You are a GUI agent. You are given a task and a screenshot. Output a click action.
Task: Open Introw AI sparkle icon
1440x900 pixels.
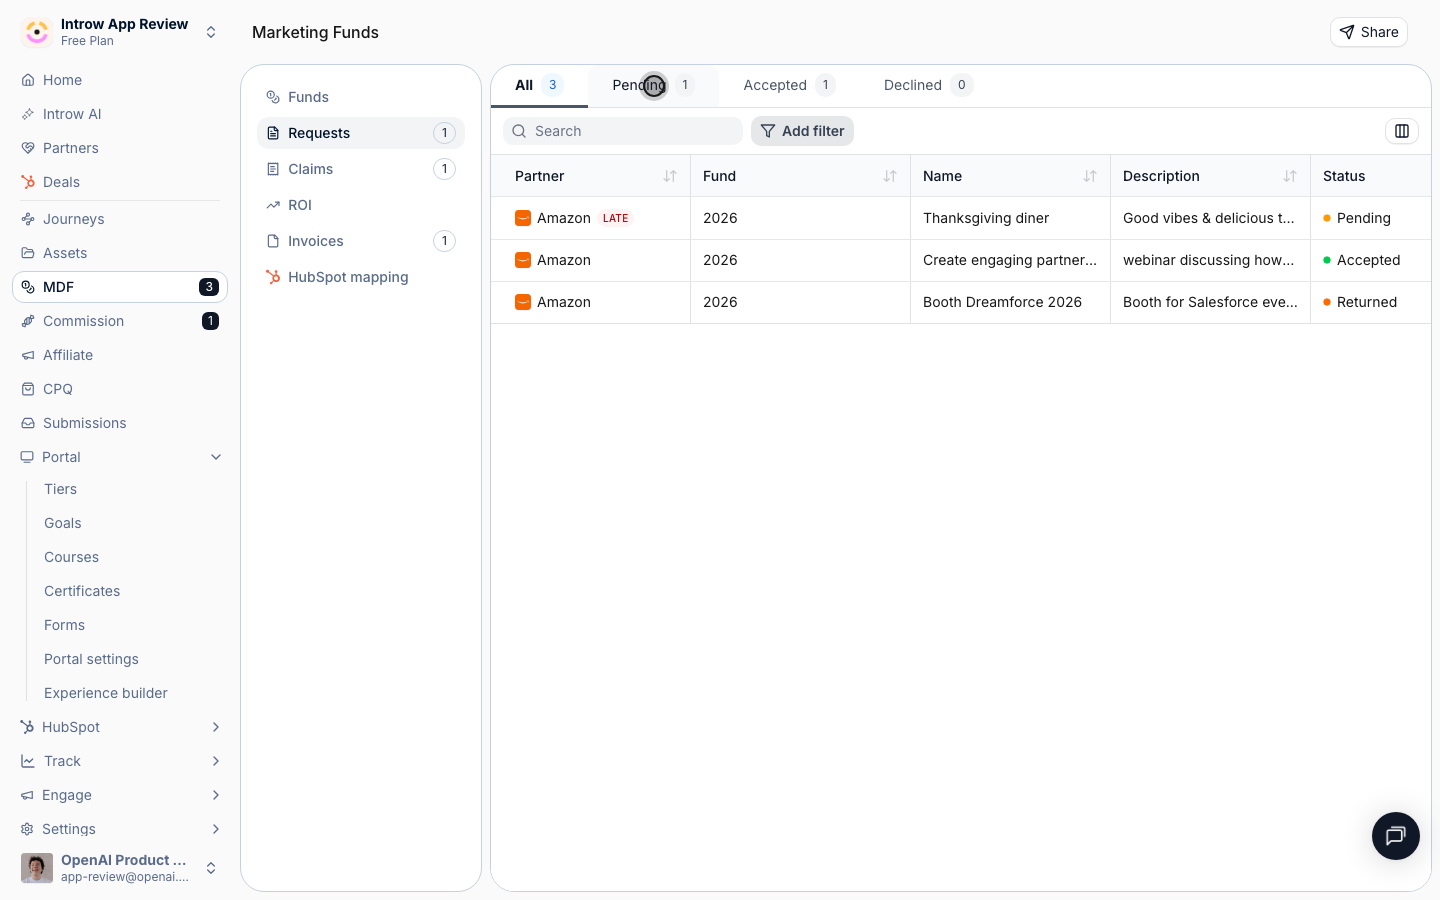pyautogui.click(x=28, y=114)
